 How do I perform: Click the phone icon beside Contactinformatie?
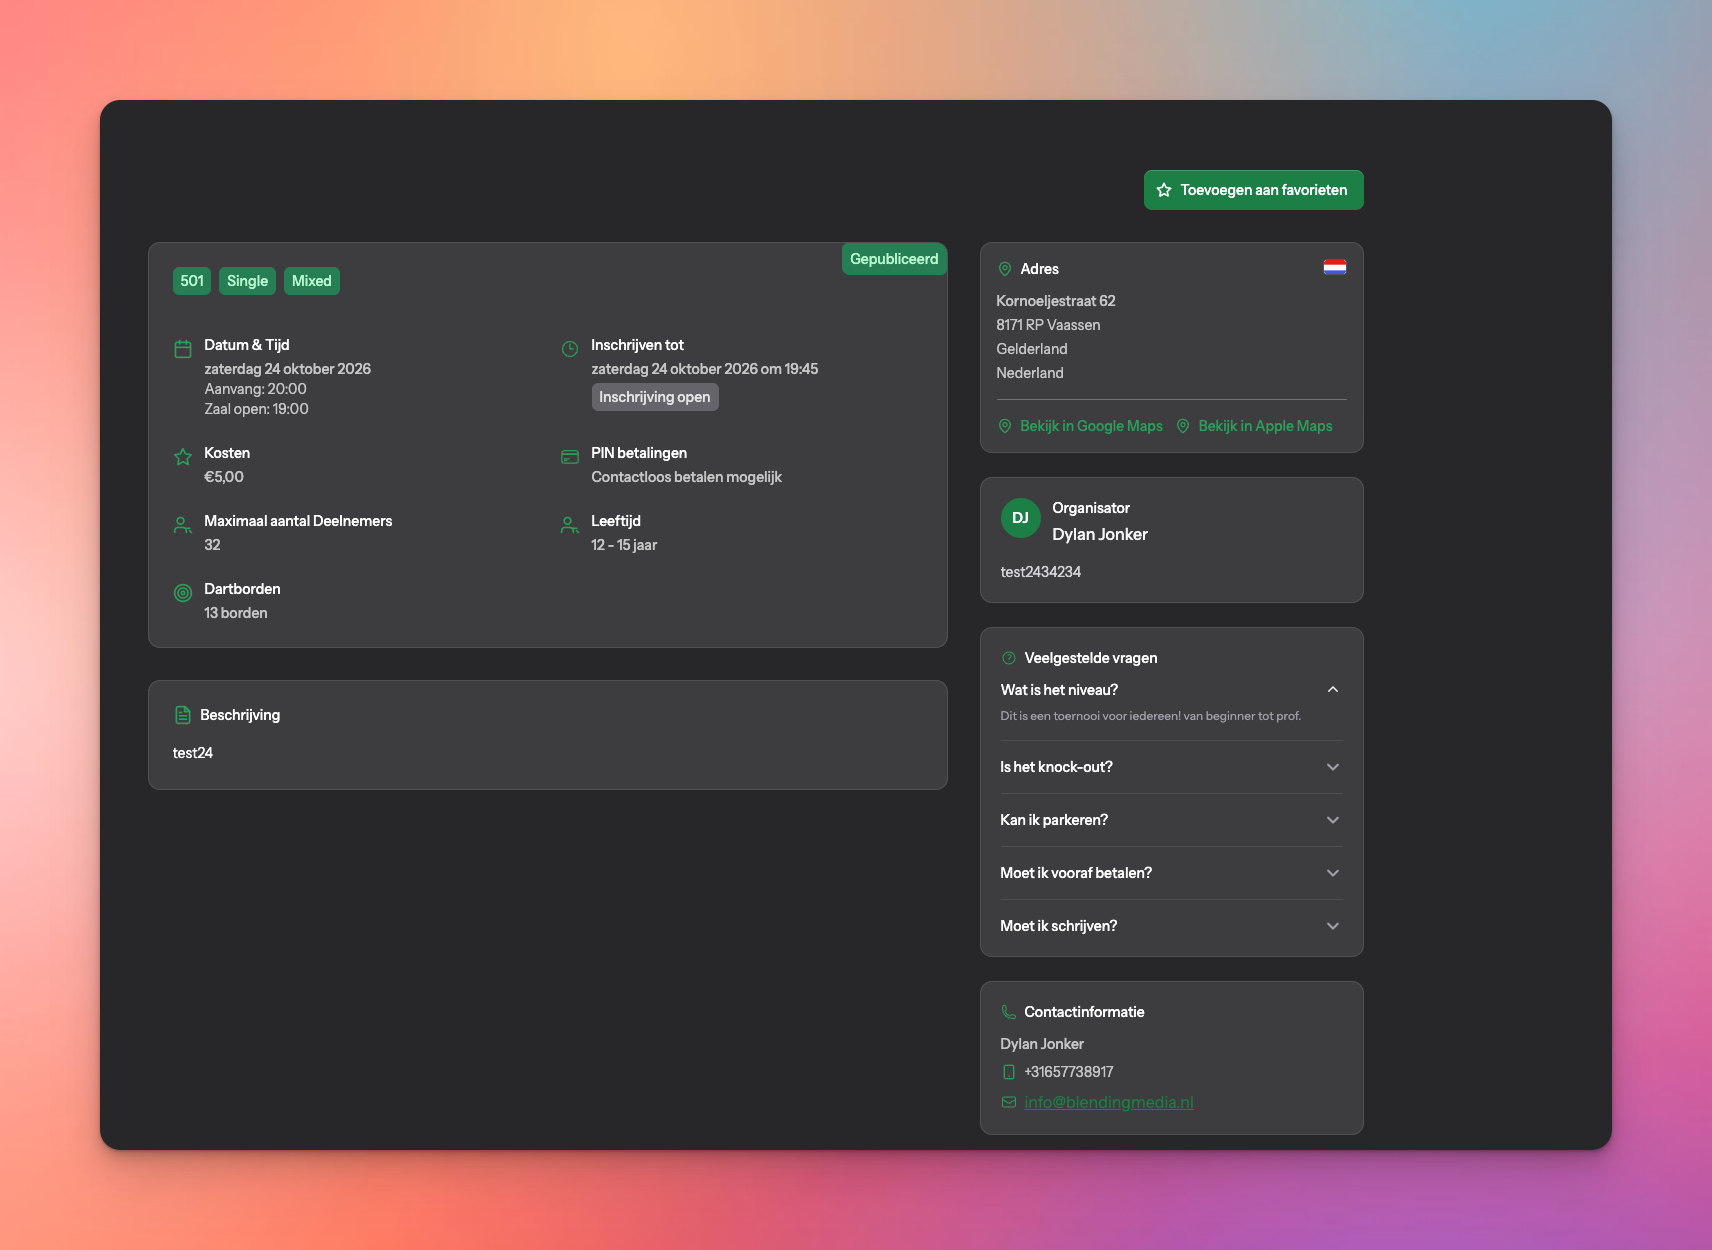[x=1009, y=1012]
